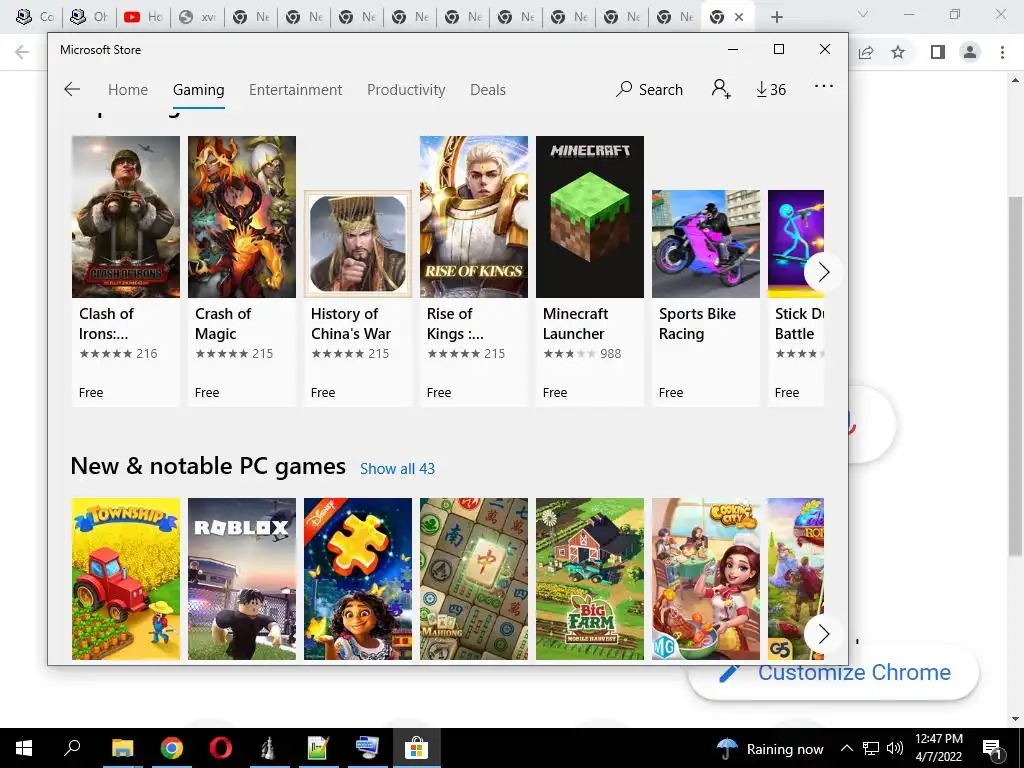The height and width of the screenshot is (768, 1024).
Task: Select the Gaming tab
Action: pyautogui.click(x=199, y=89)
